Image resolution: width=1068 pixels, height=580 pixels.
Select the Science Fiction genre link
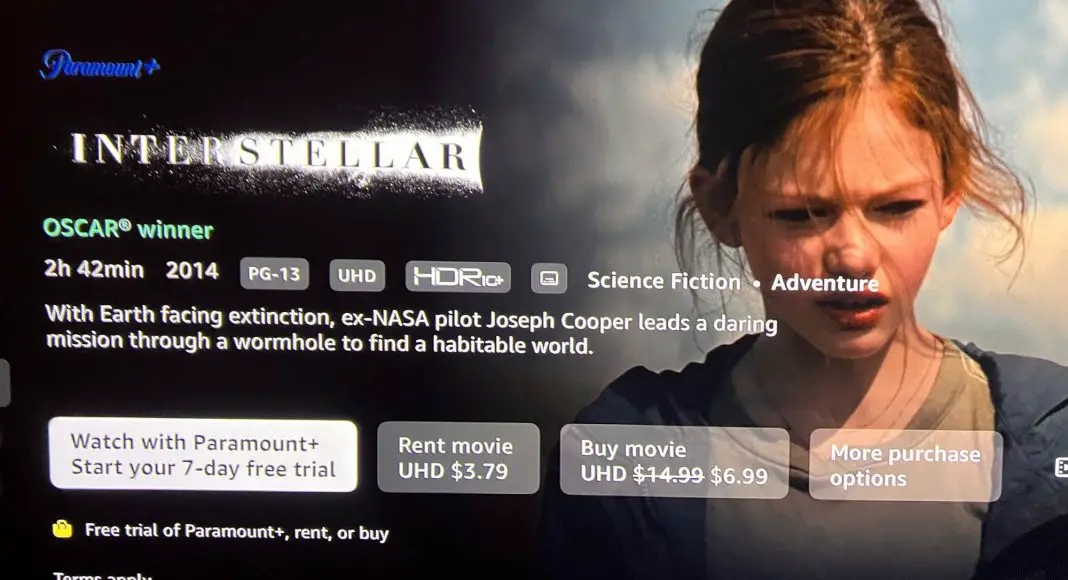click(663, 280)
